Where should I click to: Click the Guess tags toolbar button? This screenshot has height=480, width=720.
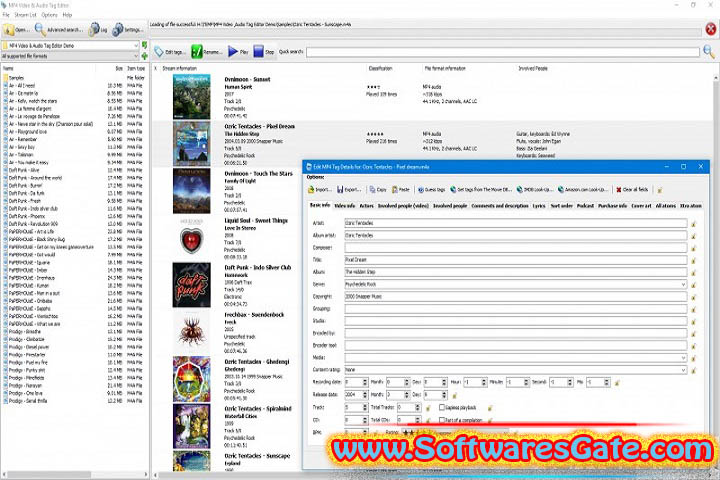tap(432, 189)
